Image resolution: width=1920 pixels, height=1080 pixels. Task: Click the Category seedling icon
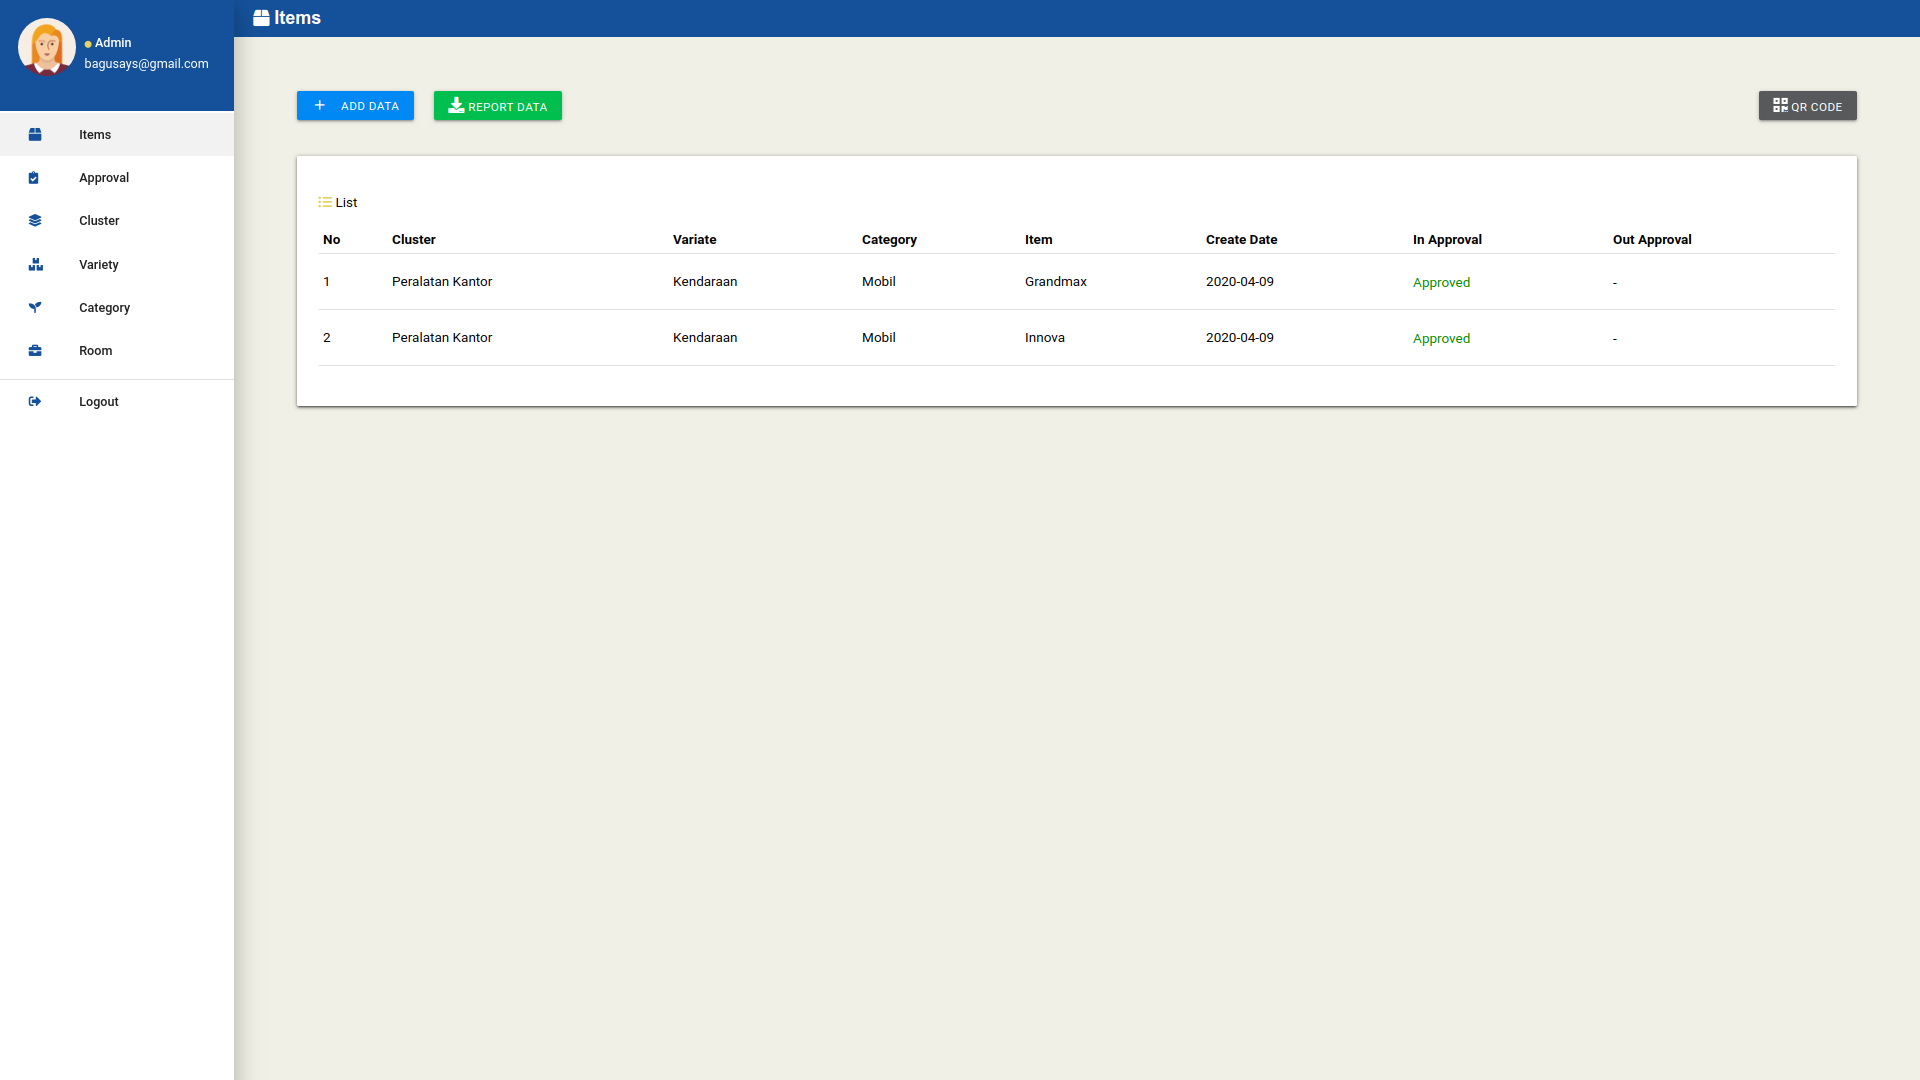35,308
